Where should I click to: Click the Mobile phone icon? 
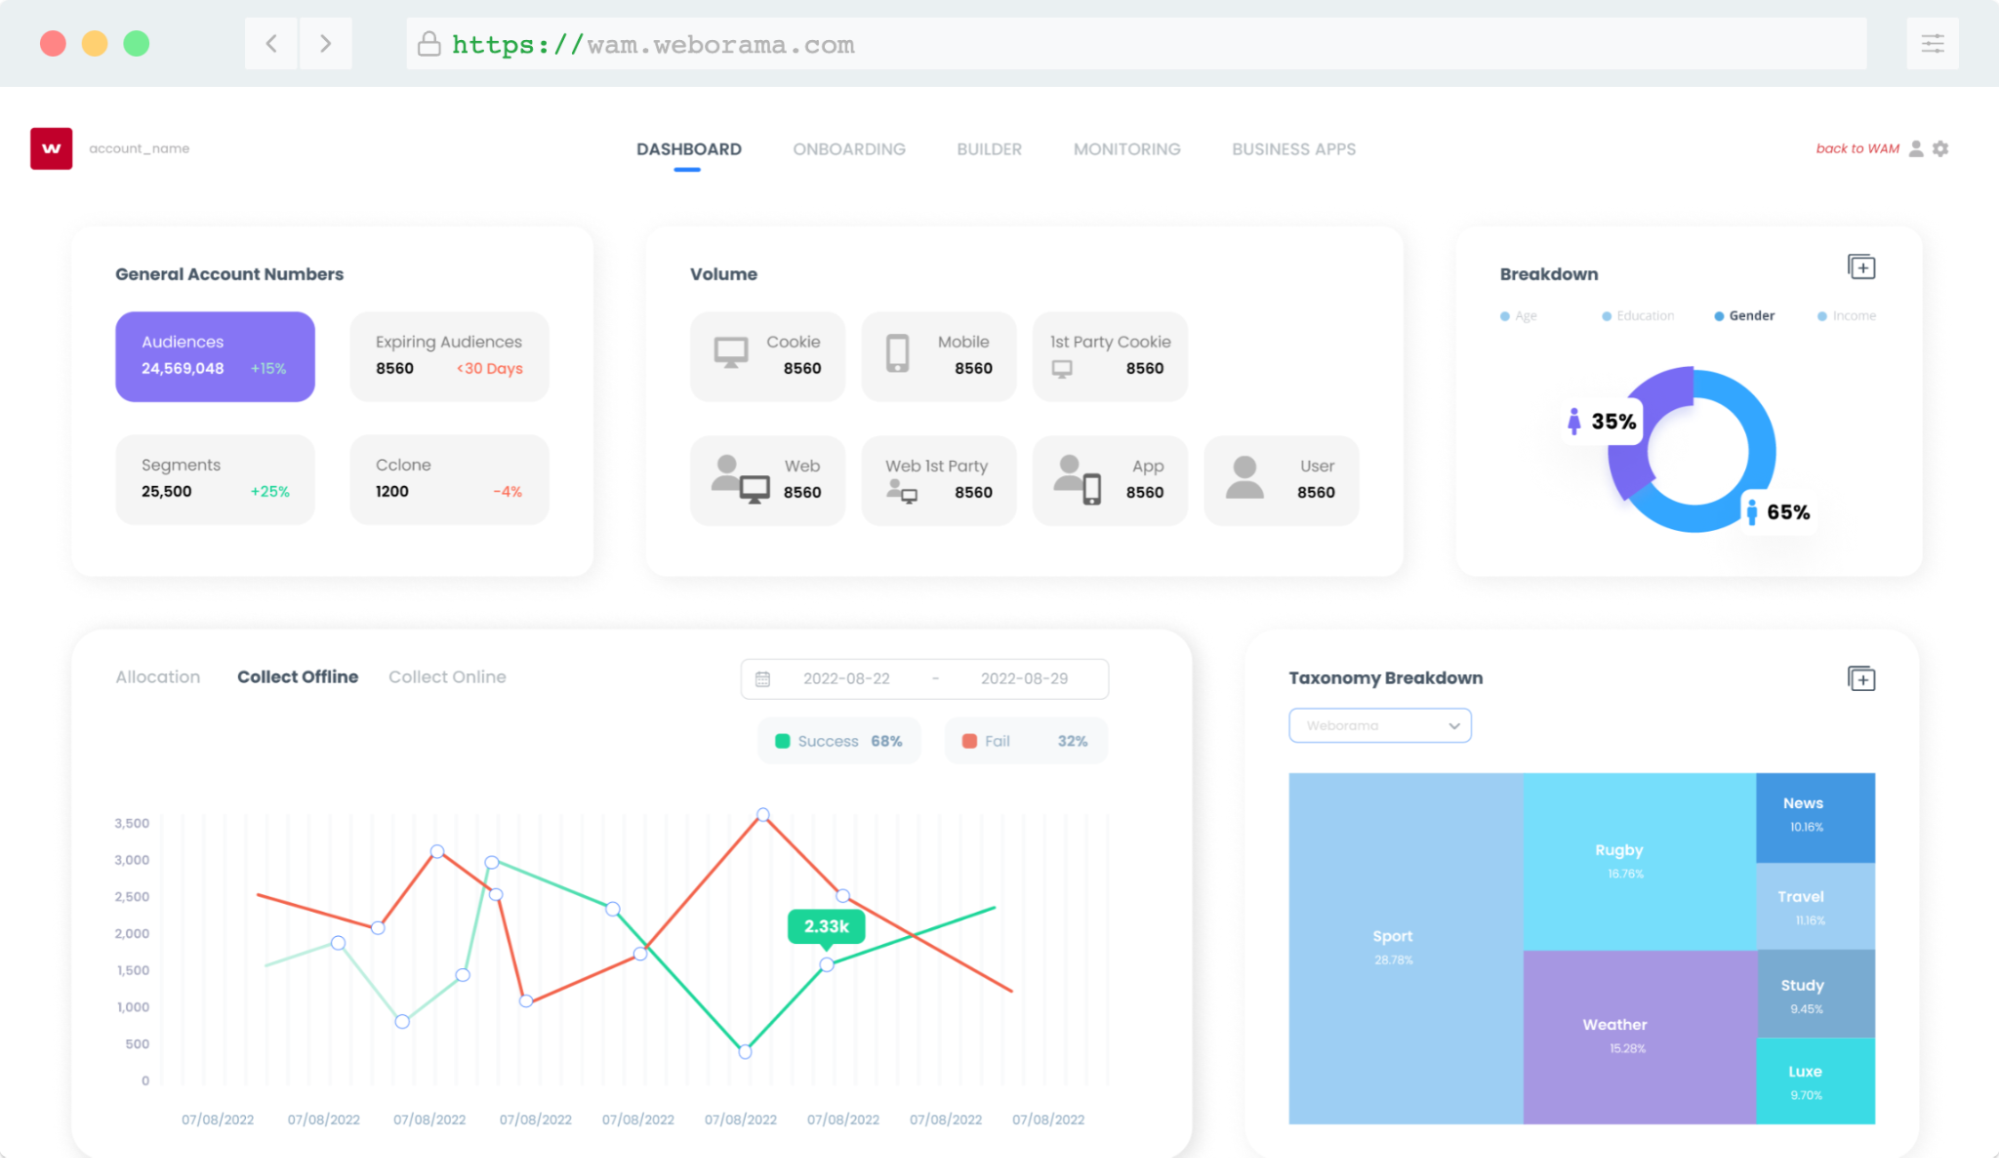click(898, 353)
